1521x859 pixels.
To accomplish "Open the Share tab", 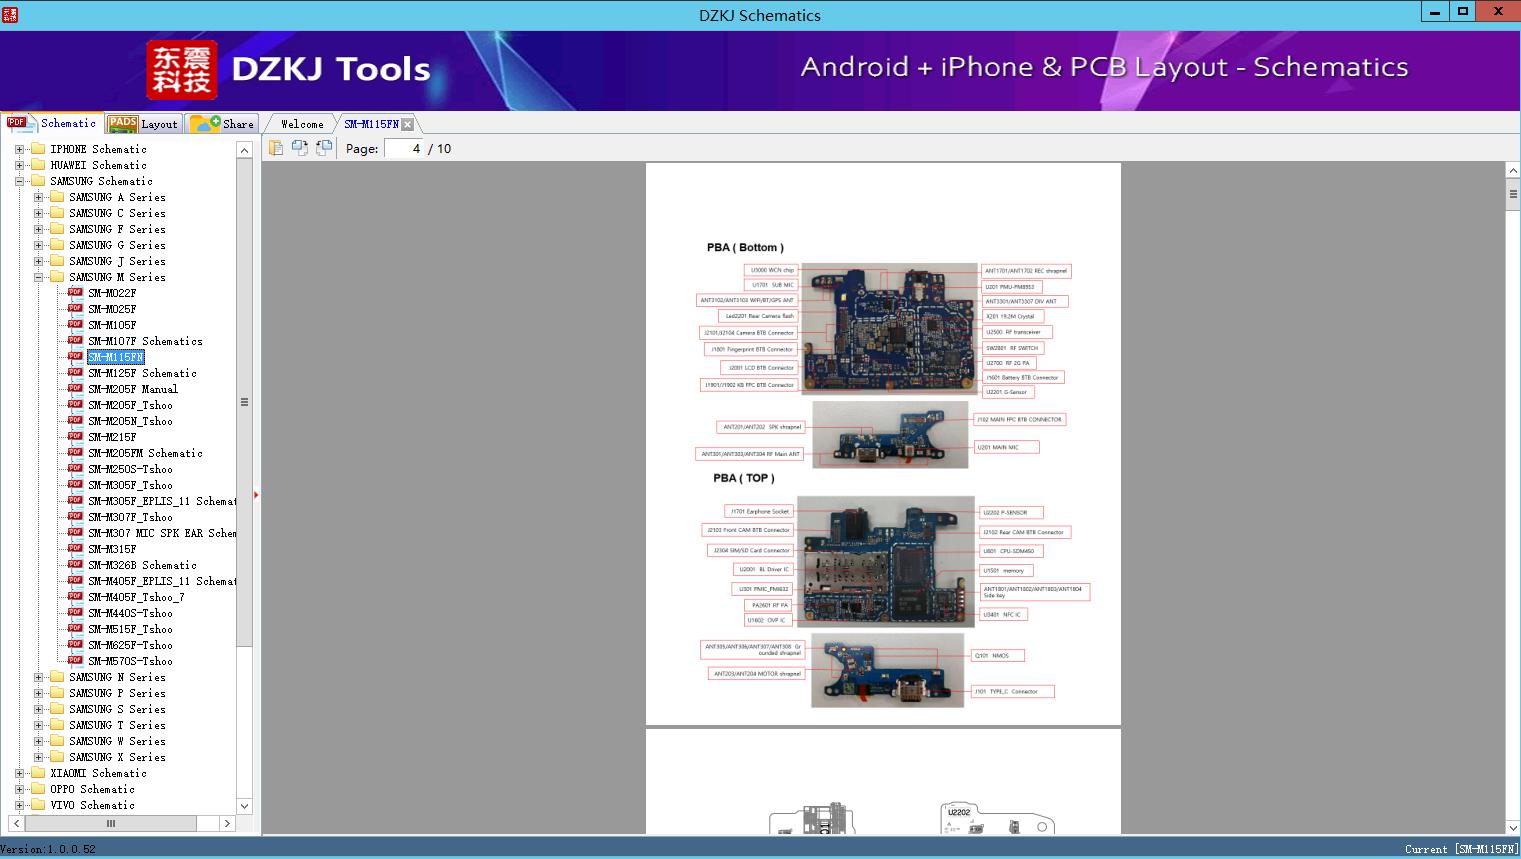I will coord(222,124).
